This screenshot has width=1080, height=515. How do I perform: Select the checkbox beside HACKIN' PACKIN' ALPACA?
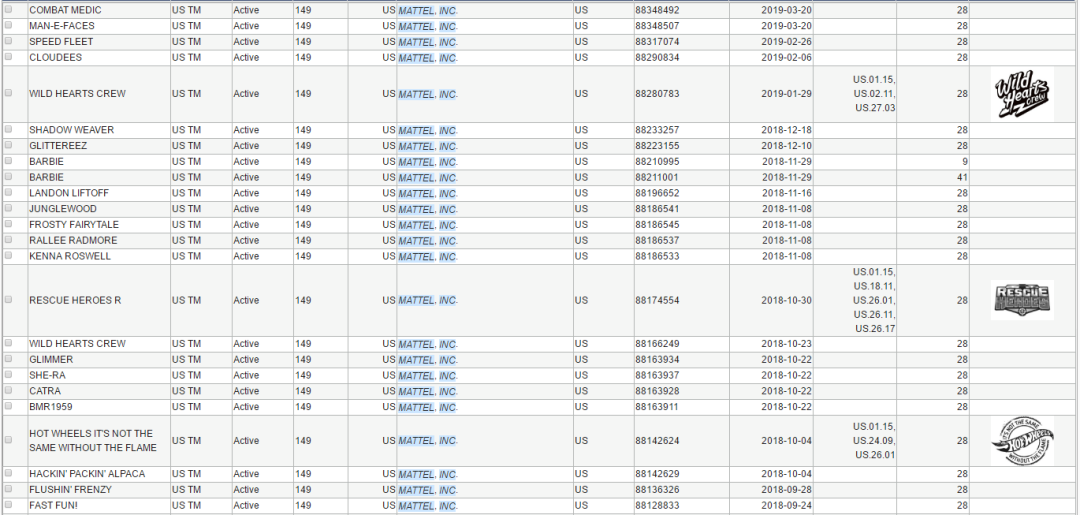click(x=8, y=474)
